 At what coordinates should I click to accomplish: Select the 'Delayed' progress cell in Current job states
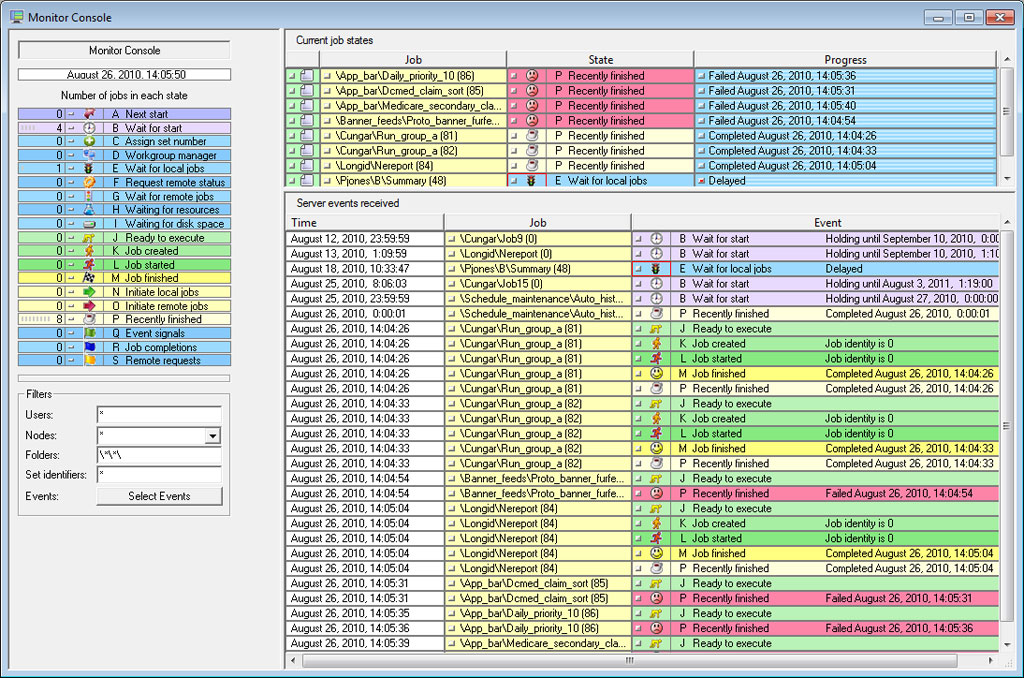tap(846, 181)
